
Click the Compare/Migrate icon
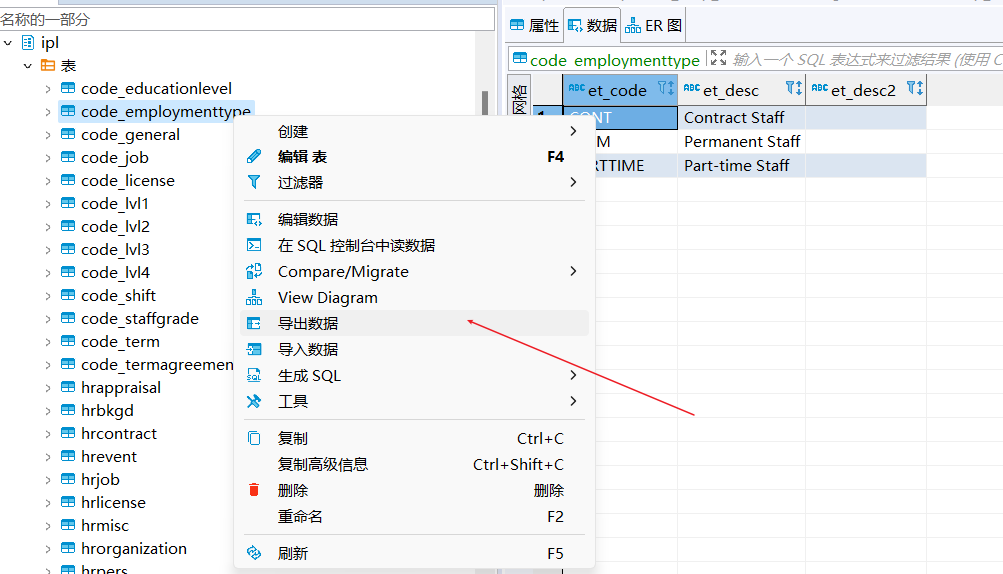tap(254, 271)
